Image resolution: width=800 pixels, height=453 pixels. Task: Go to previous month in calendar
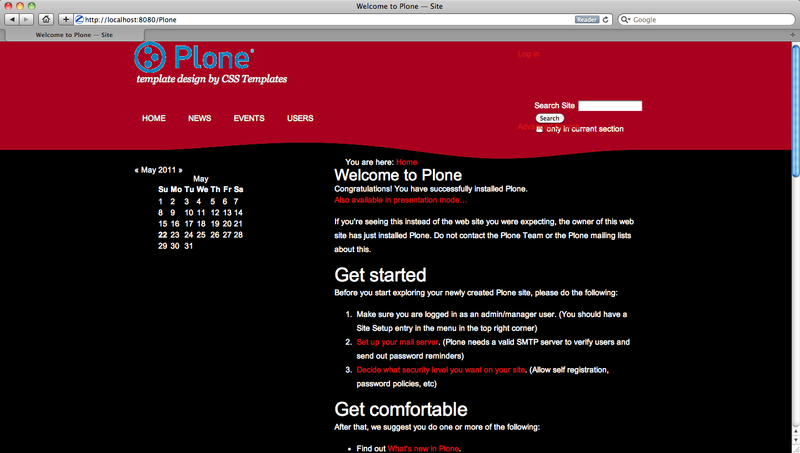pyautogui.click(x=136, y=170)
